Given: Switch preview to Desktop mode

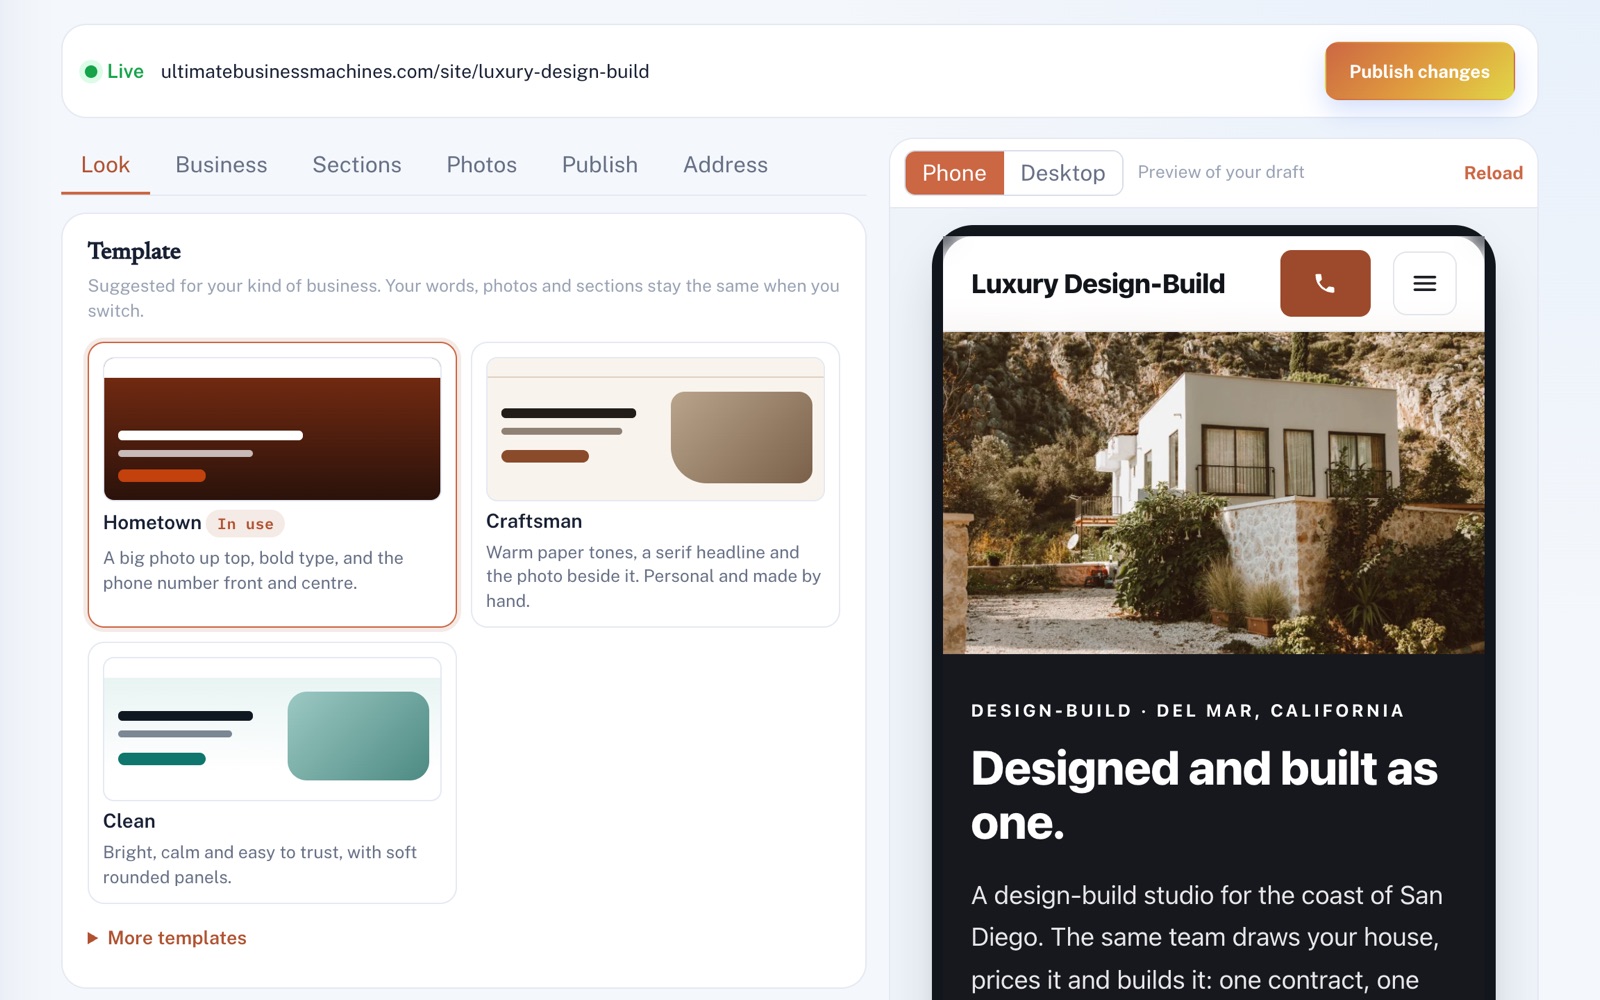Looking at the screenshot, I should click(1062, 173).
